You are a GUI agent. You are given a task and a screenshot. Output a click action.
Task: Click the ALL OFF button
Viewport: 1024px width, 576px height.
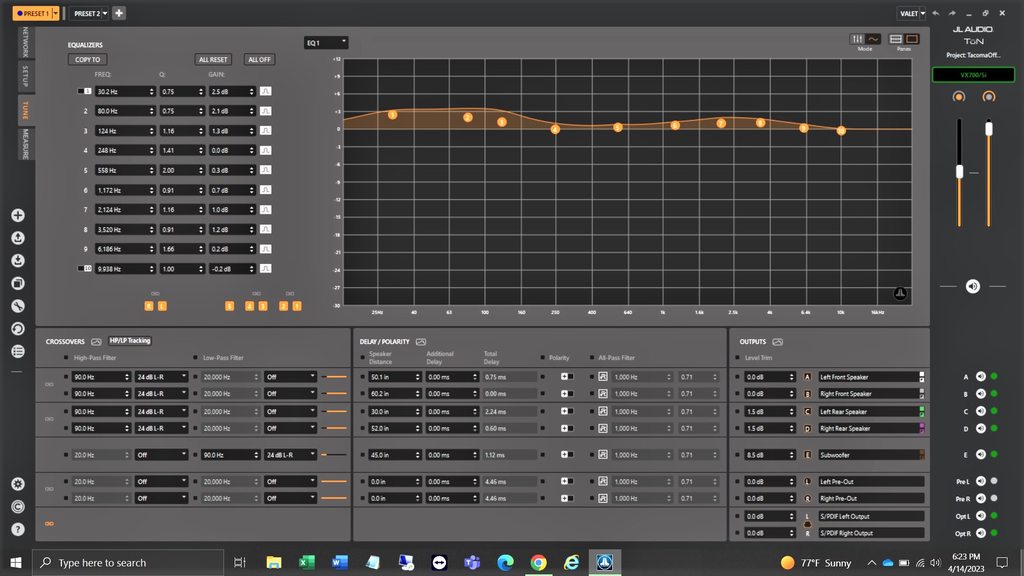[x=259, y=59]
